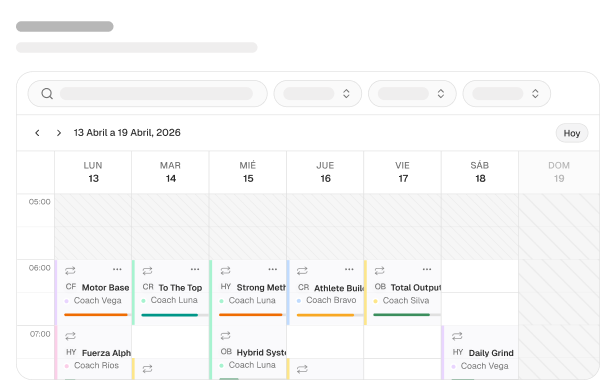This screenshot has height=380, width=600.
Task: Open the Strong Meth class title
Action: point(261,287)
